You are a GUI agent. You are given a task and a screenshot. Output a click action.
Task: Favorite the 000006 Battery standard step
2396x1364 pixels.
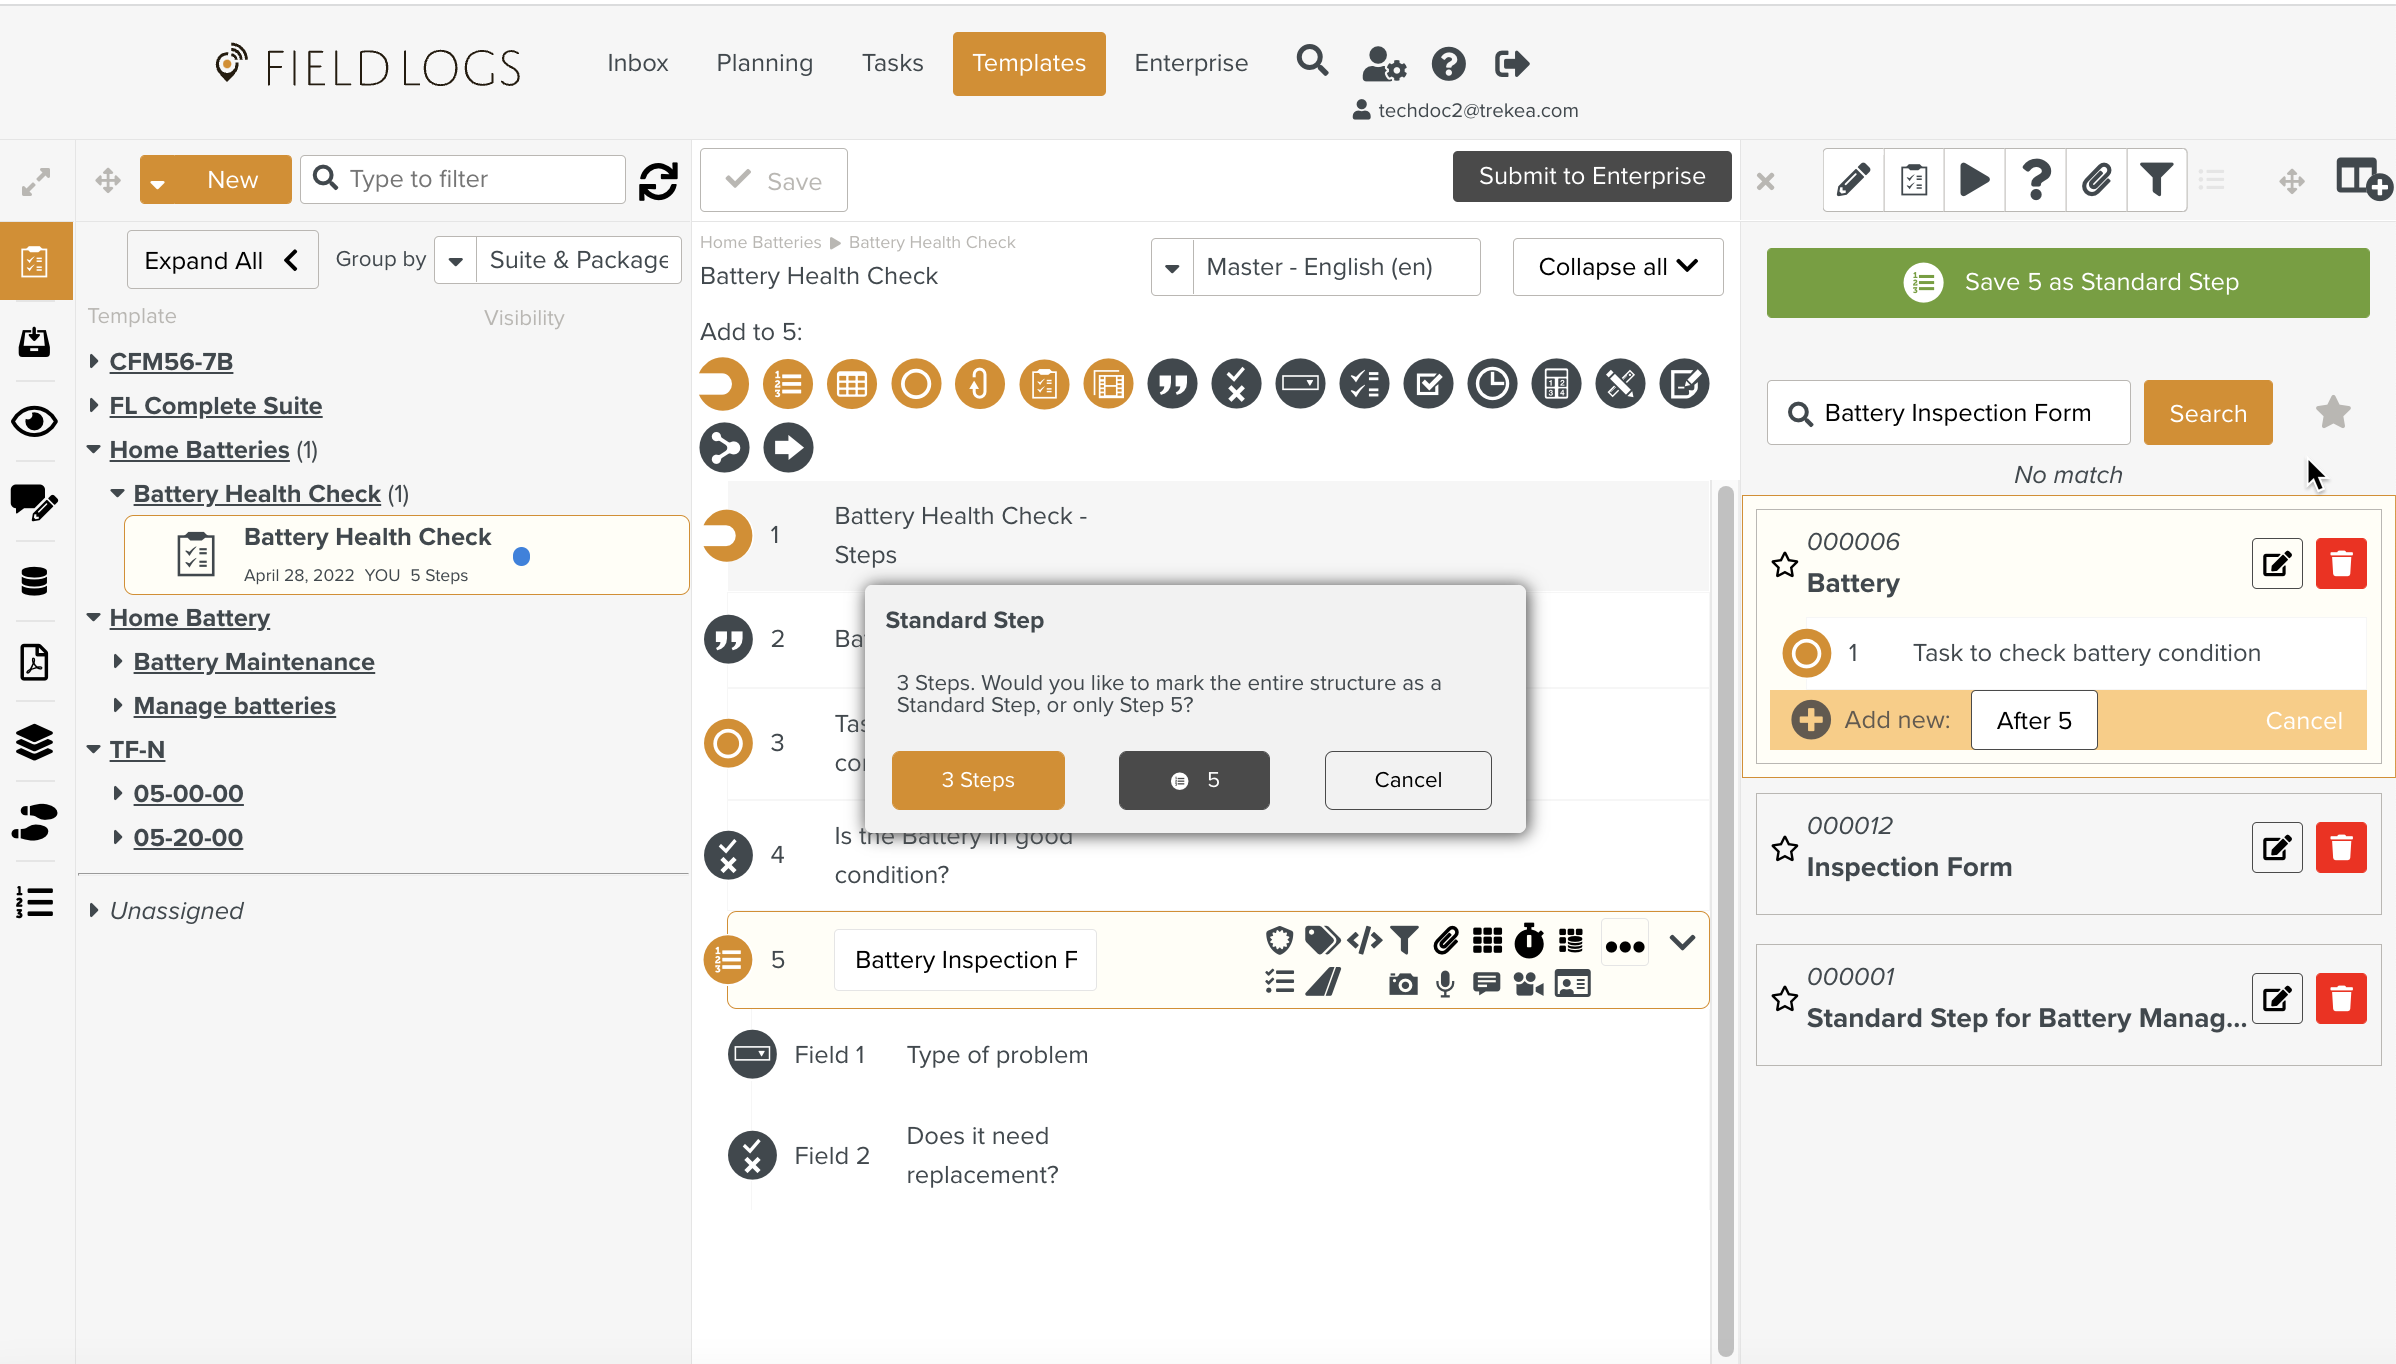click(1785, 565)
